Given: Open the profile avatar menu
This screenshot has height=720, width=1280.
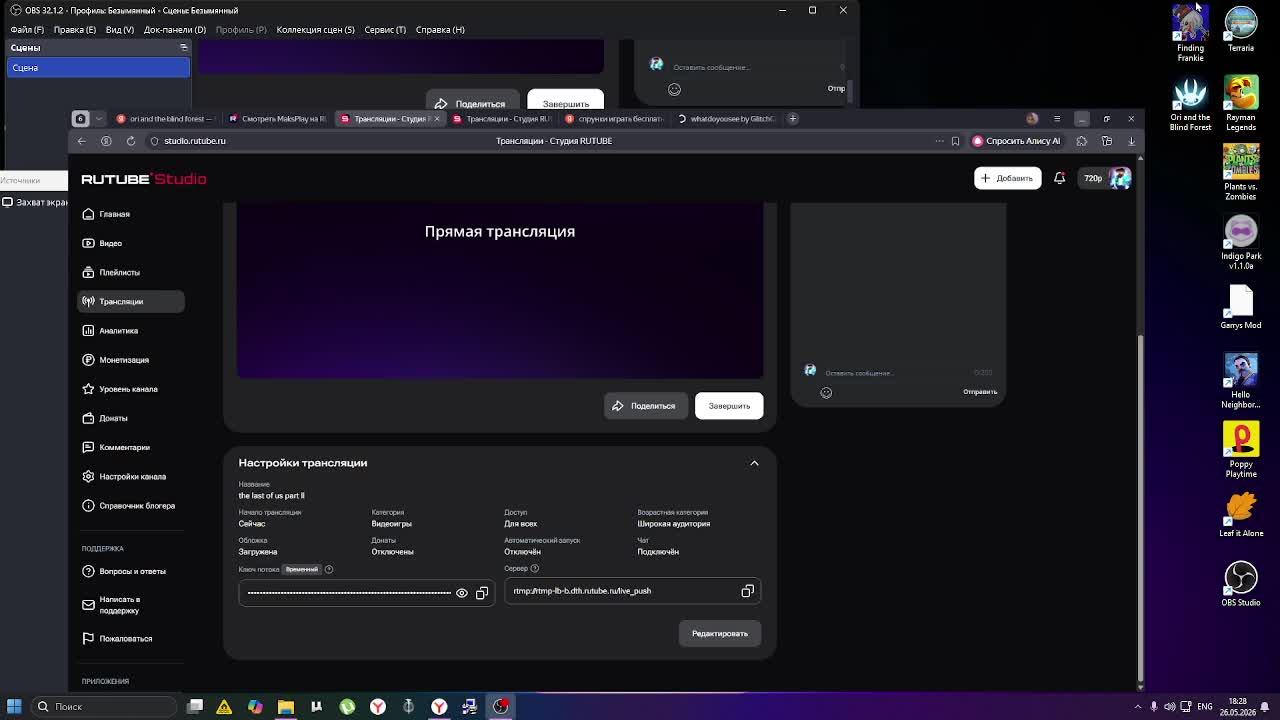Looking at the screenshot, I should [x=1120, y=178].
